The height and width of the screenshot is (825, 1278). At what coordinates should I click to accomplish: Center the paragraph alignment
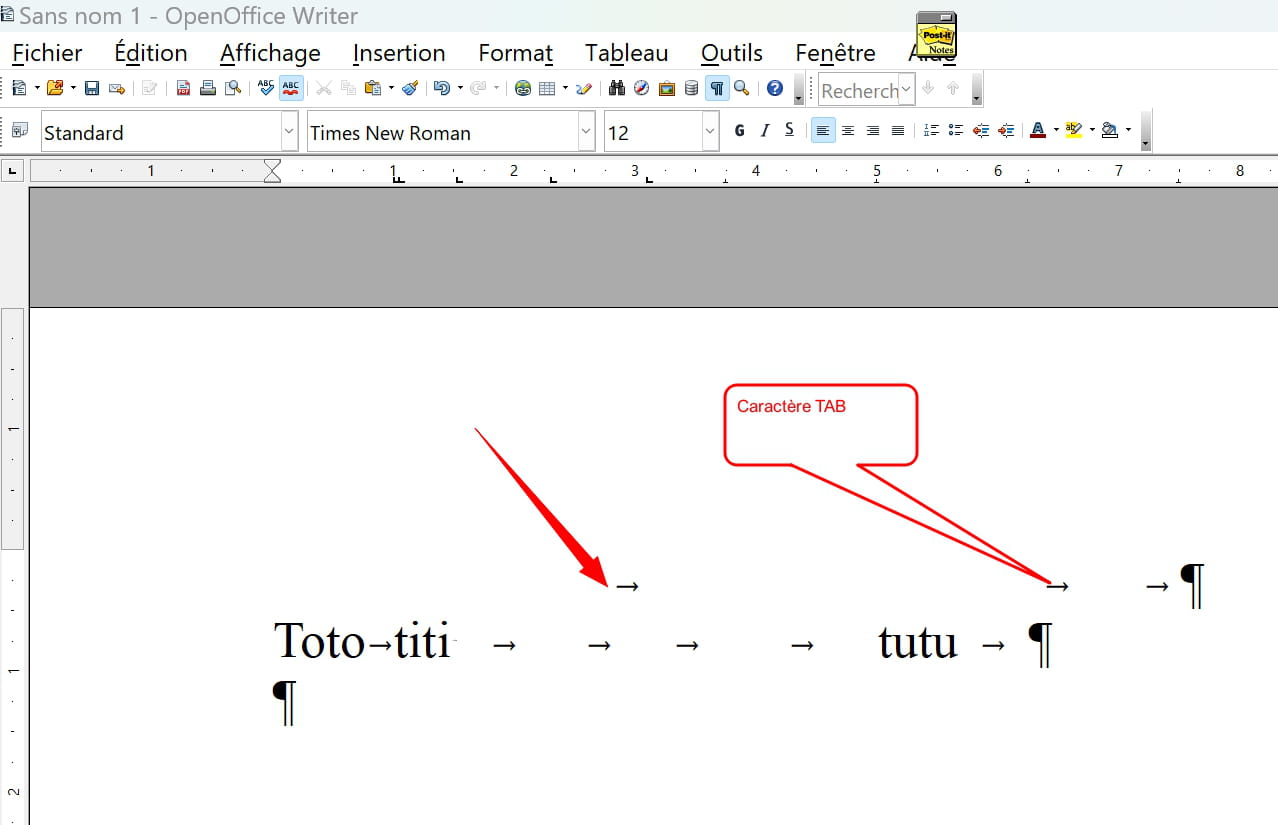coord(848,131)
